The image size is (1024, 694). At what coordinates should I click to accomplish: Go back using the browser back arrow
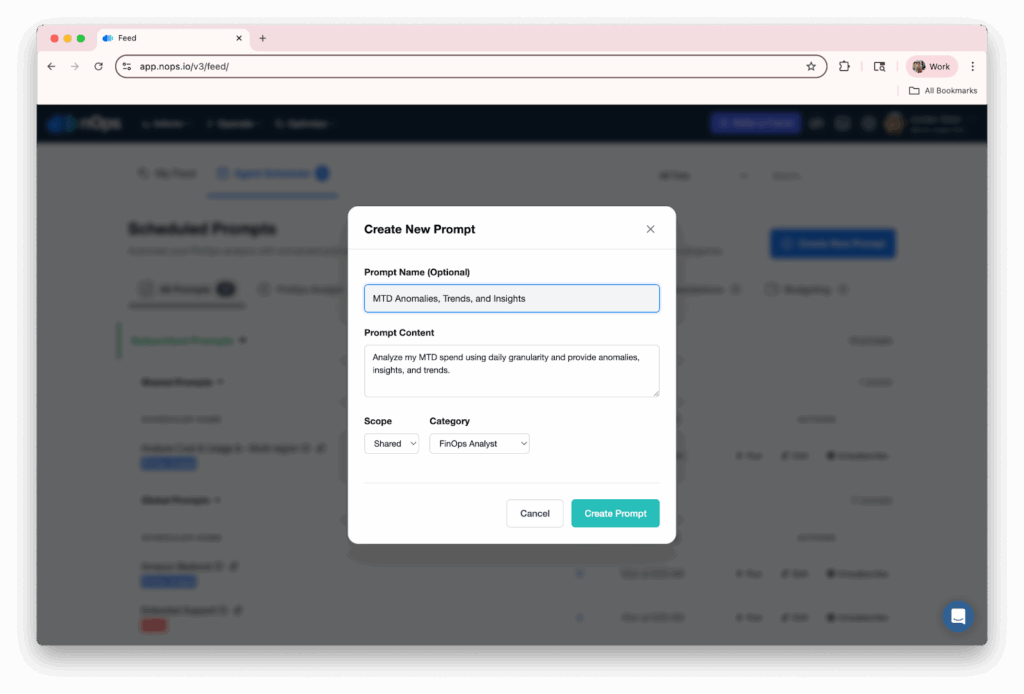click(52, 67)
